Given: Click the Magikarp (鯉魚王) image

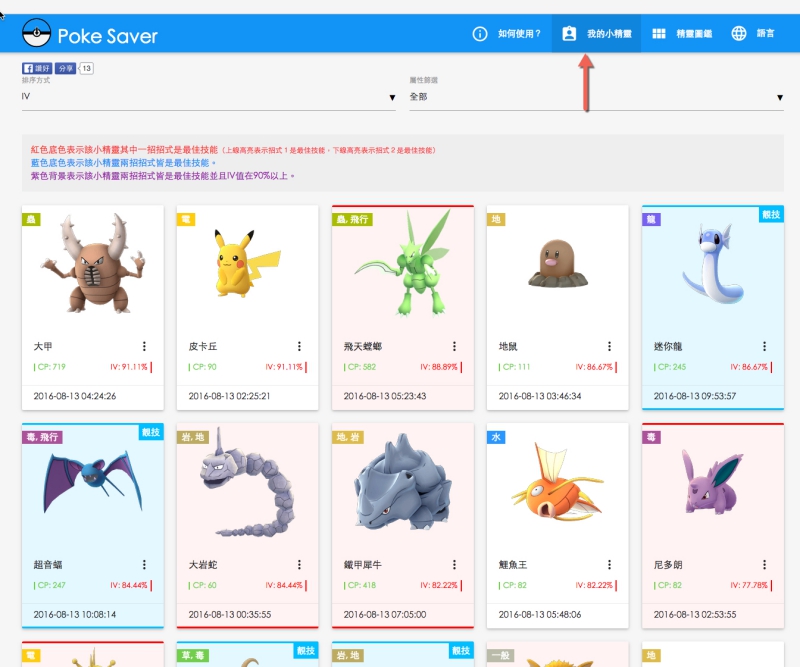Looking at the screenshot, I should click(558, 482).
